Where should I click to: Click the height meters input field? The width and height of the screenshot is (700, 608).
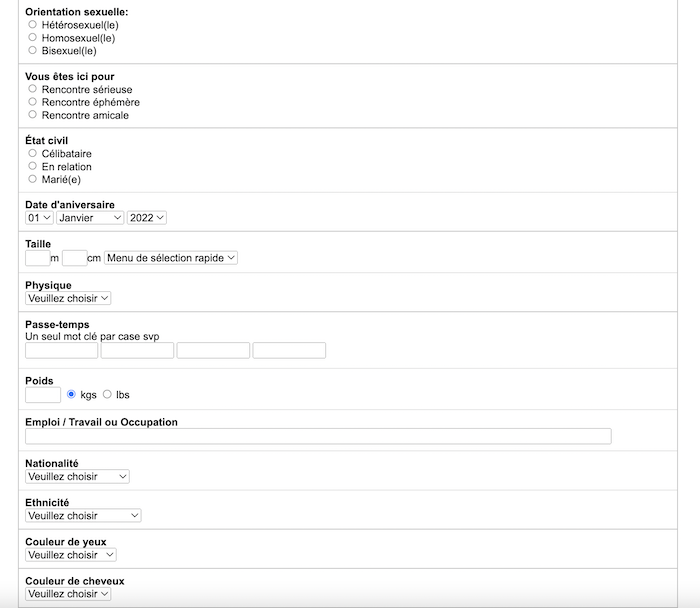(37, 258)
